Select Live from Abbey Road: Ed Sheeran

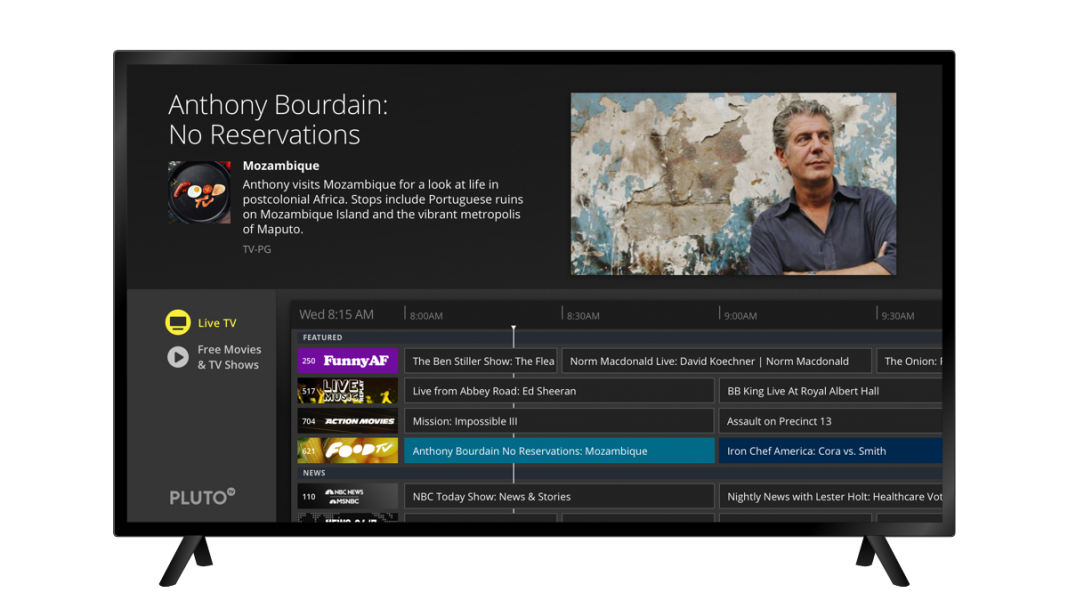pos(559,391)
